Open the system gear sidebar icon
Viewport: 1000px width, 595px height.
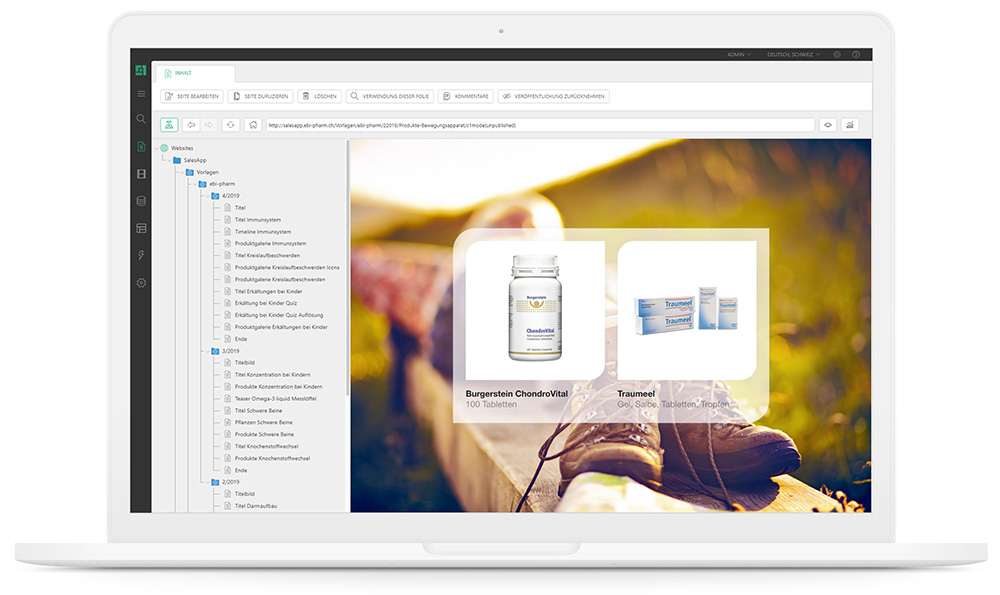[141, 283]
